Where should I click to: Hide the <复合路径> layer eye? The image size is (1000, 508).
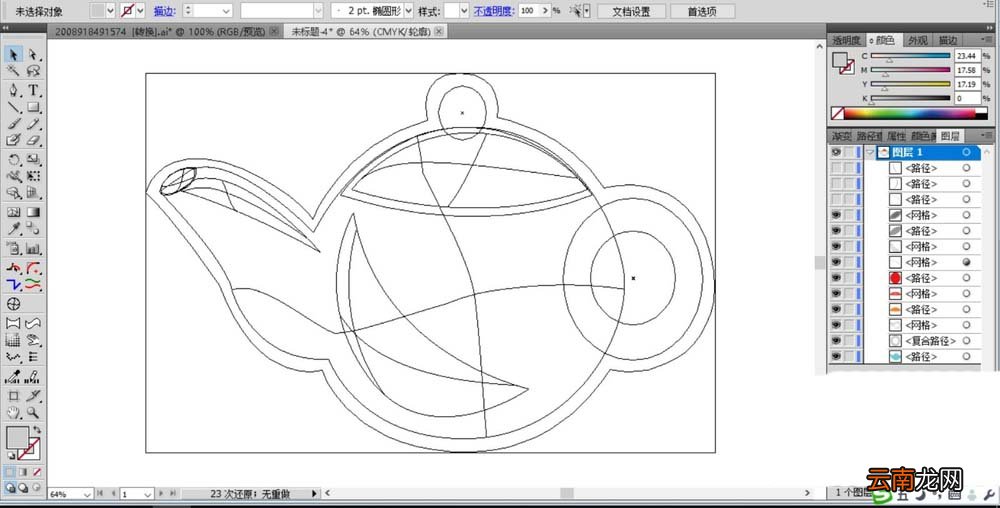pyautogui.click(x=836, y=341)
